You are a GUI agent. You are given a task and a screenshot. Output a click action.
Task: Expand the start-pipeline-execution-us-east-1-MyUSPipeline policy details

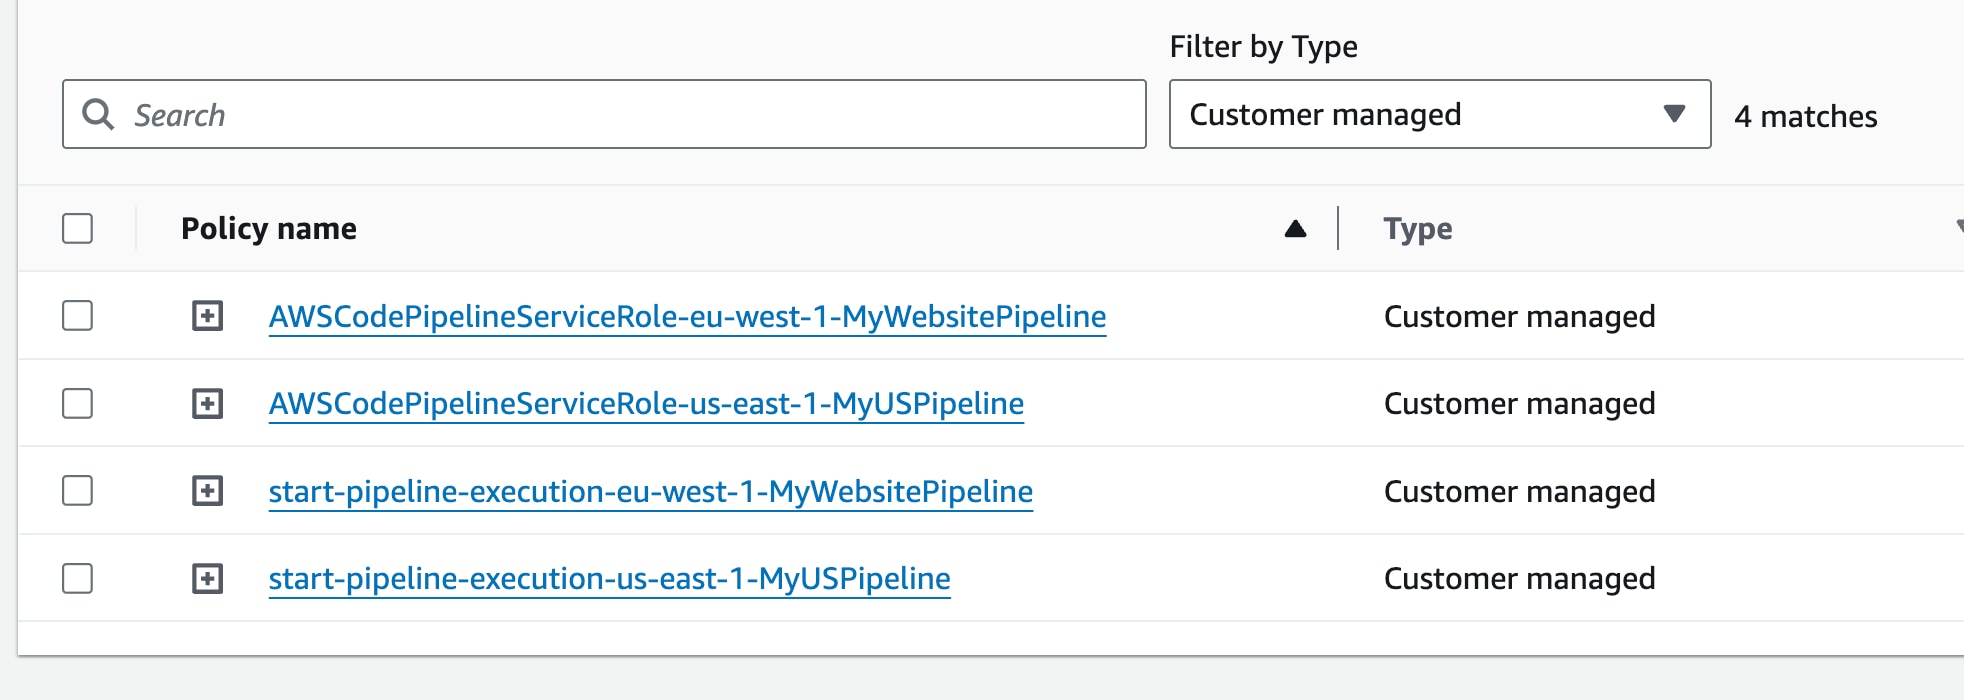pyautogui.click(x=207, y=579)
